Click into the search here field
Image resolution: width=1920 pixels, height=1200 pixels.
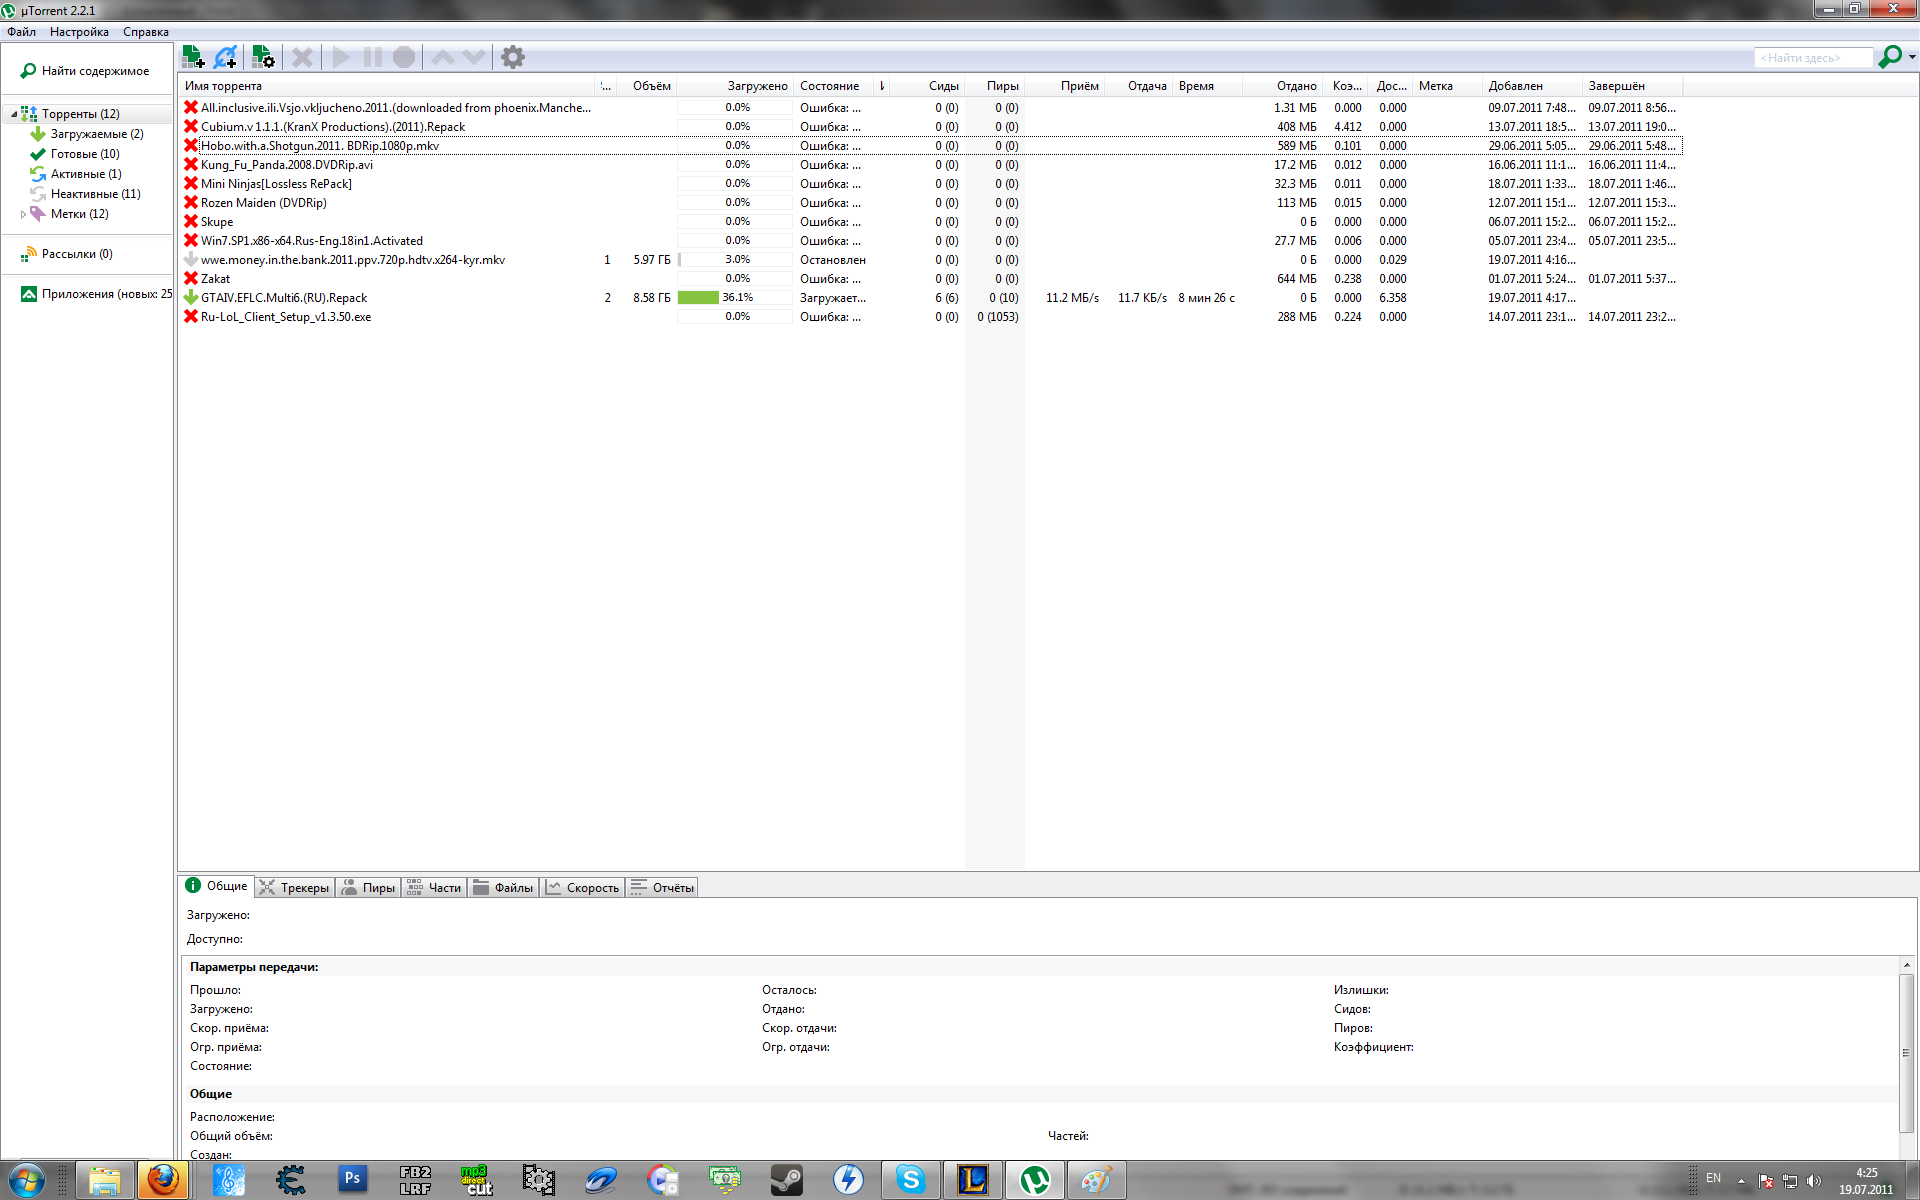1813,58
